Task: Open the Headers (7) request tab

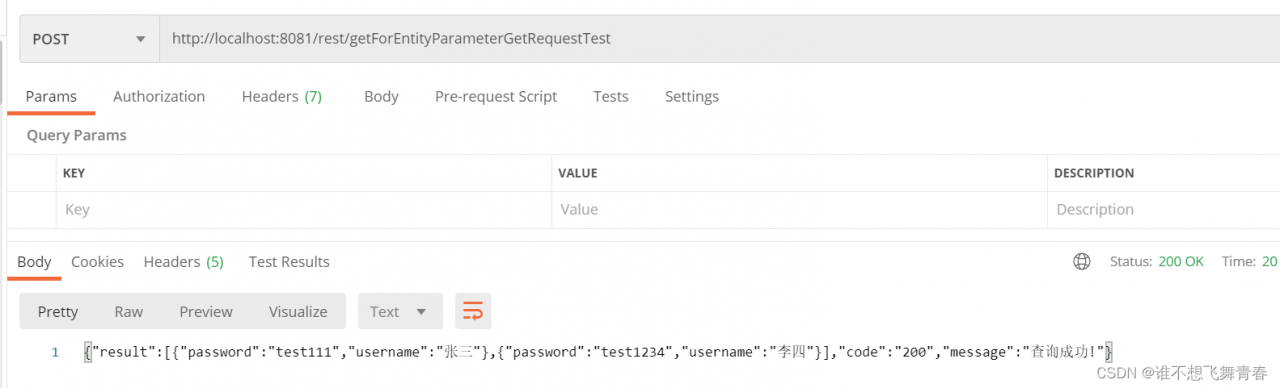Action: 282,96
